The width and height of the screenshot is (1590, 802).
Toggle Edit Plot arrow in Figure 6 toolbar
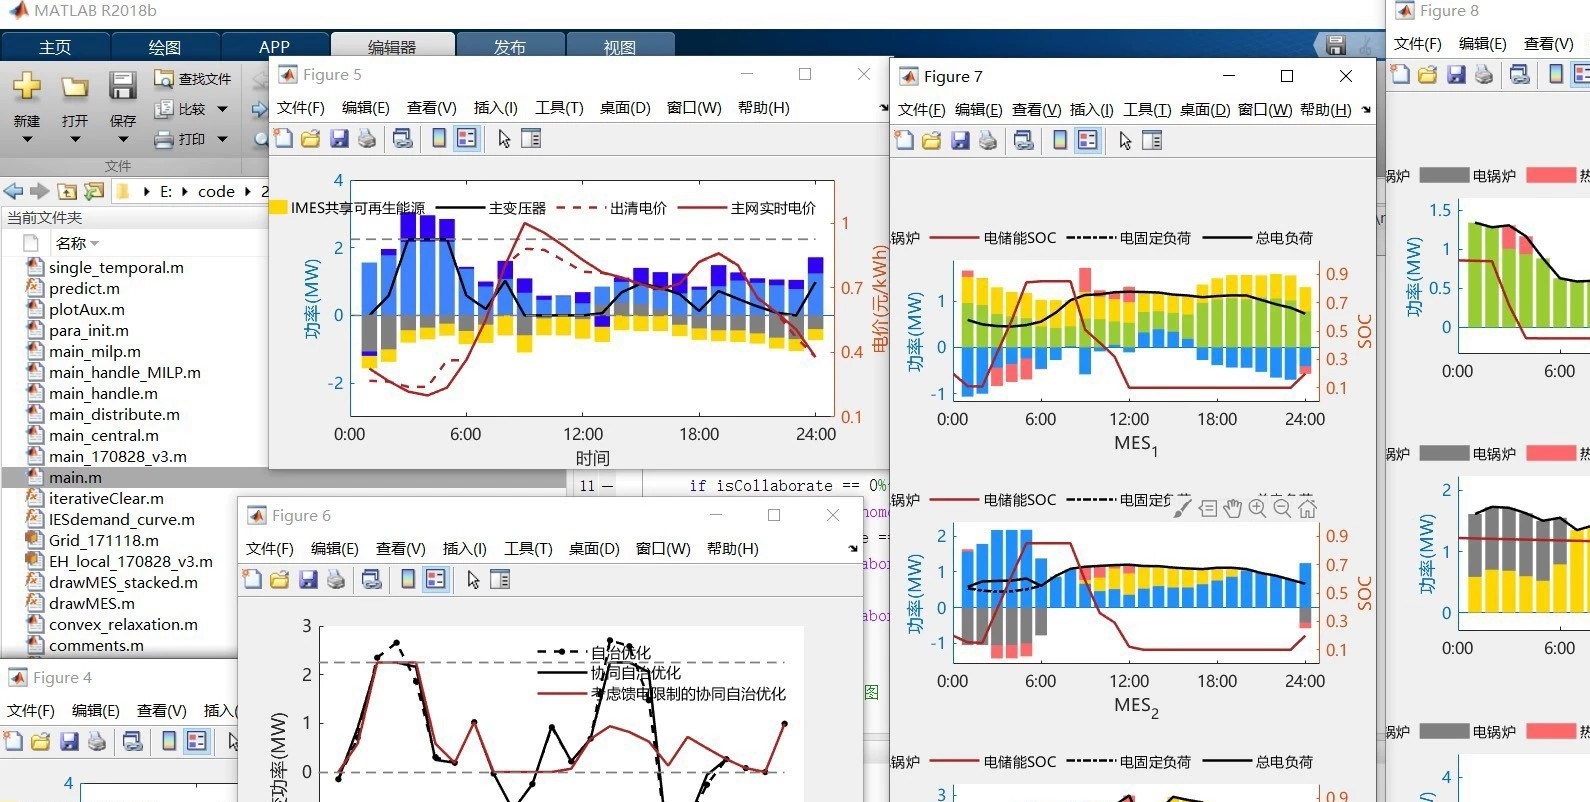pos(473,580)
